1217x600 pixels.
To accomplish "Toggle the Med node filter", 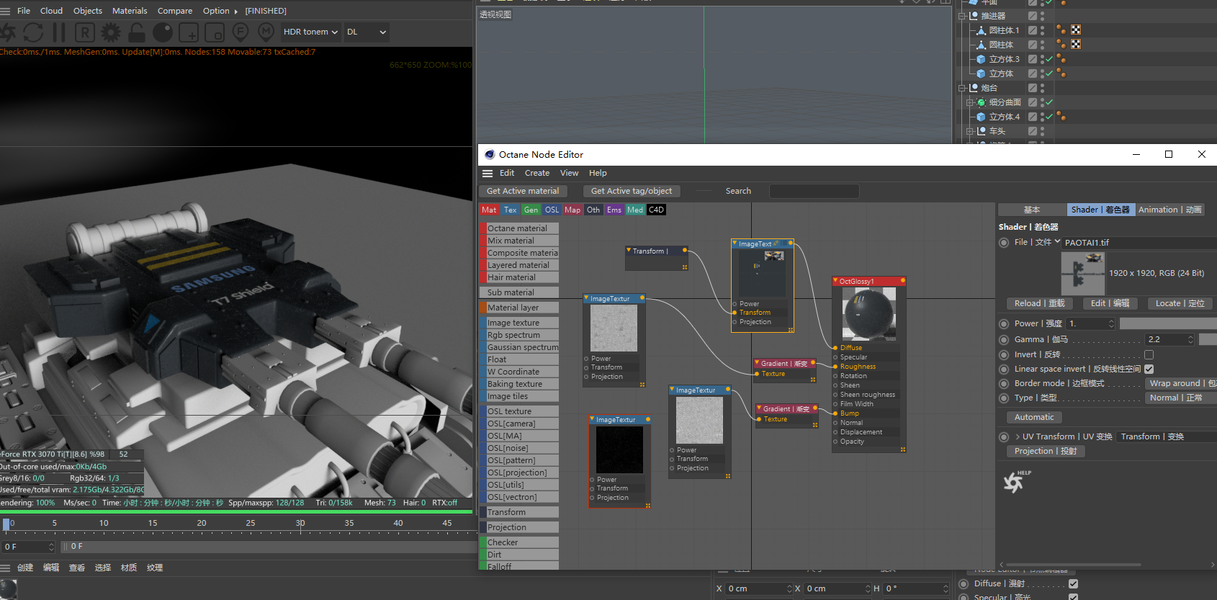I will point(635,210).
